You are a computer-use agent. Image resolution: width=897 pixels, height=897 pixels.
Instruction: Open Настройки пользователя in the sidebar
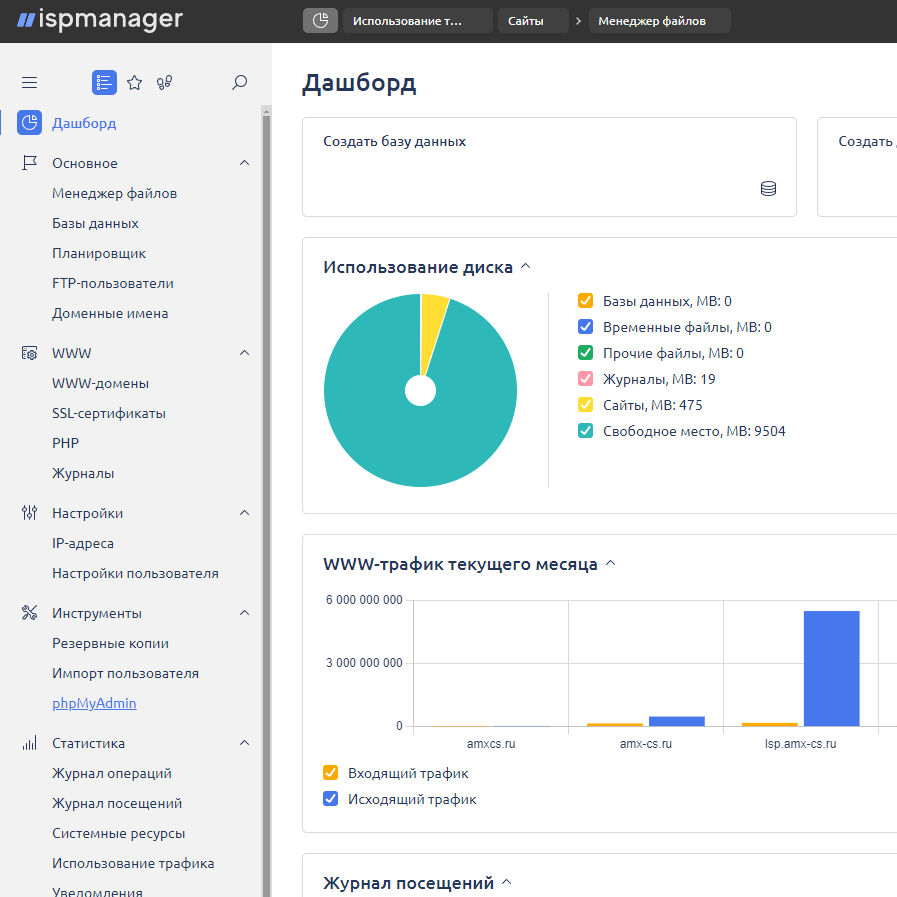click(135, 573)
